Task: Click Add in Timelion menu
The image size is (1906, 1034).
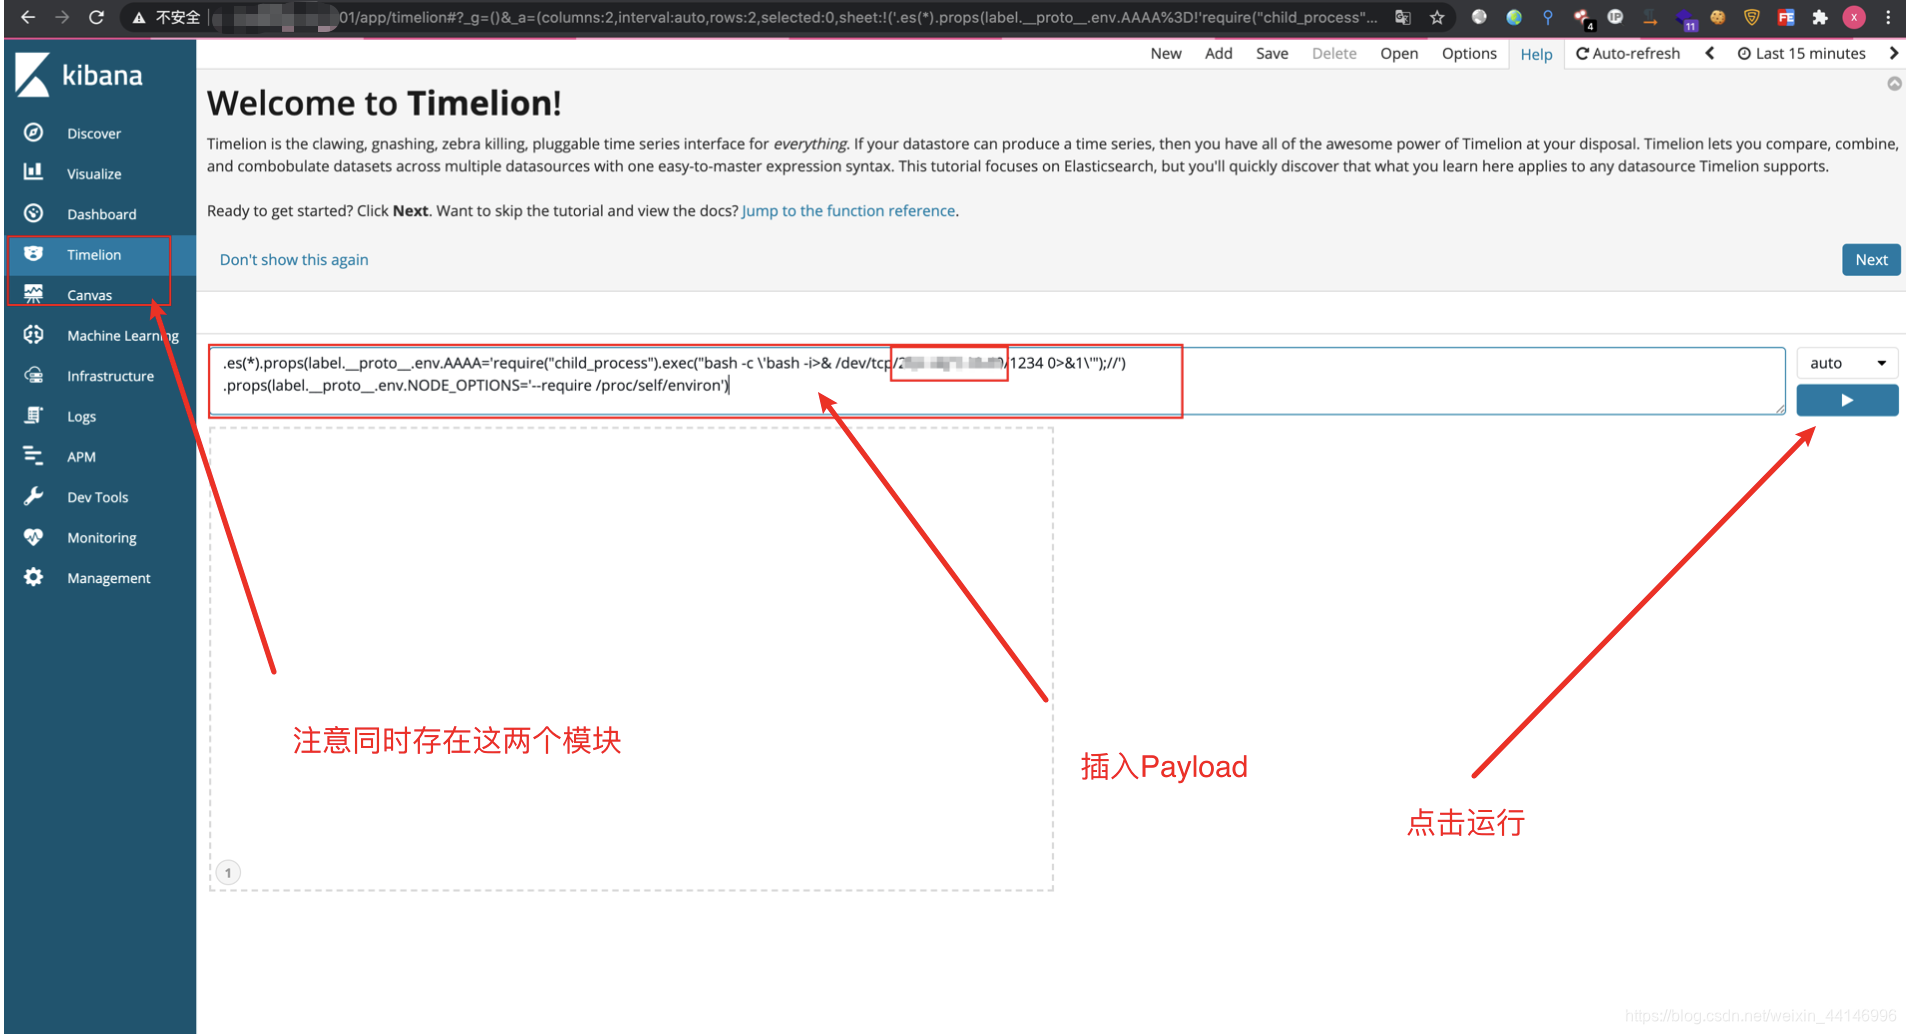Action: [x=1218, y=53]
